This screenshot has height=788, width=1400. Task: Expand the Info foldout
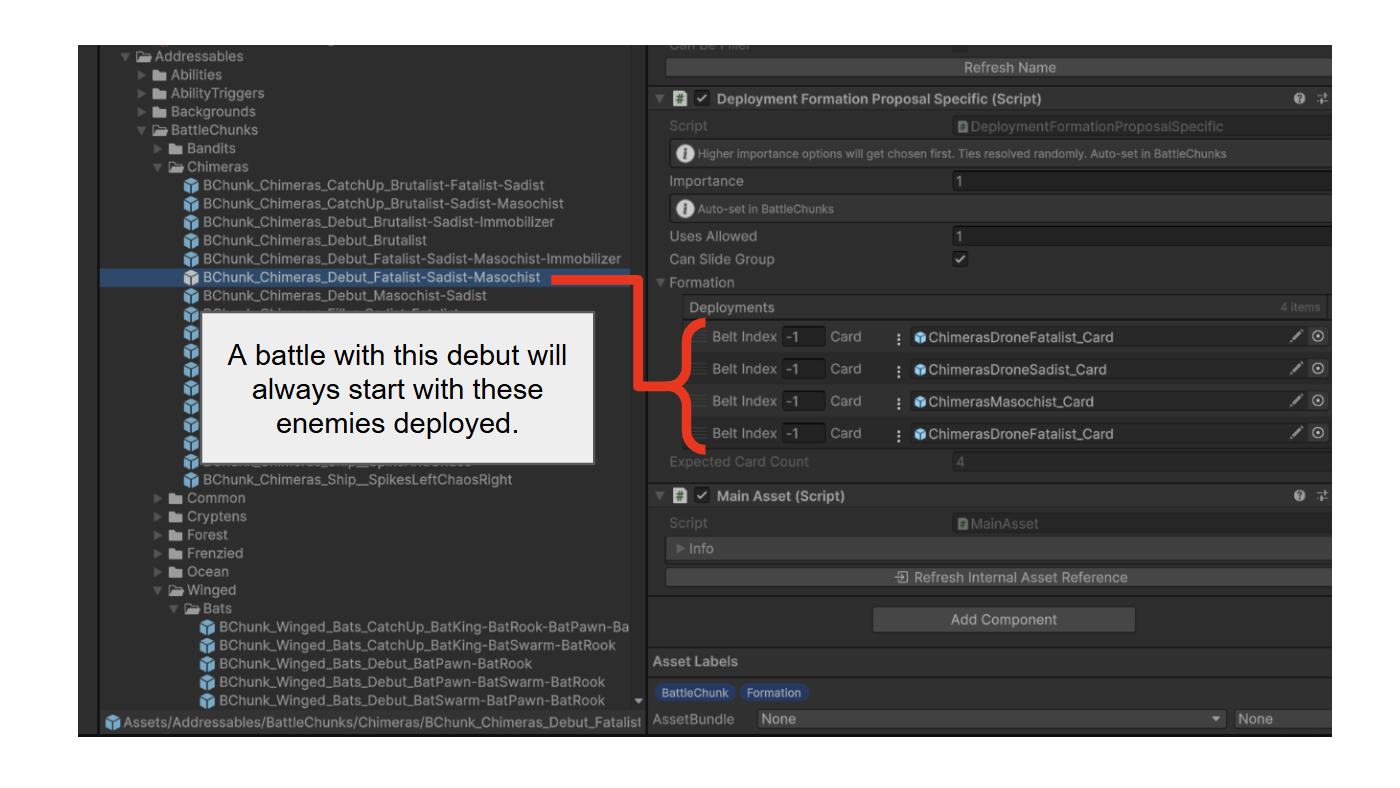(x=681, y=549)
